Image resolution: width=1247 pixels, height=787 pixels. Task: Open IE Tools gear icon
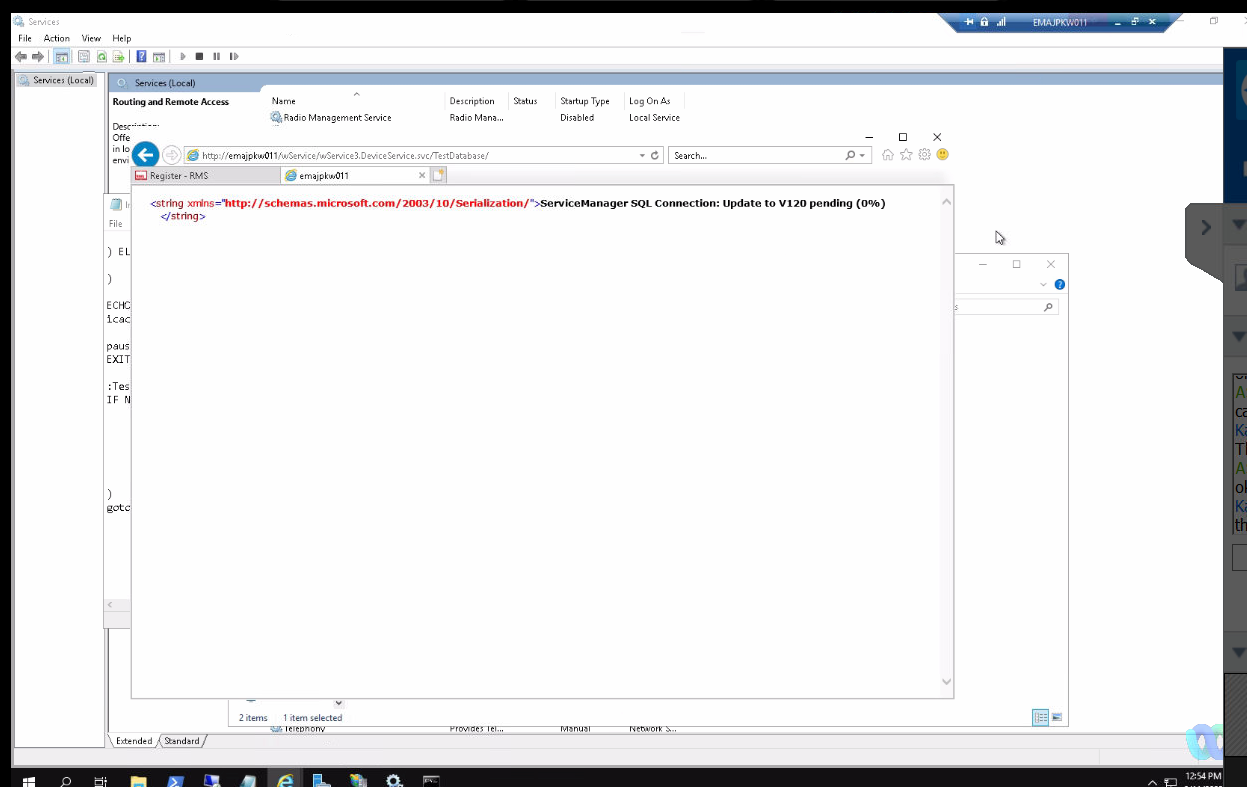tap(924, 155)
